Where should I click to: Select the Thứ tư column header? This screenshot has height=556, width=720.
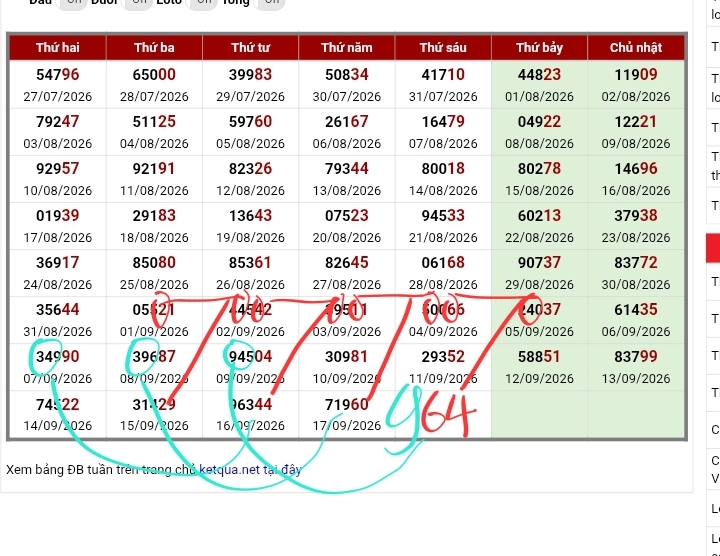click(251, 47)
